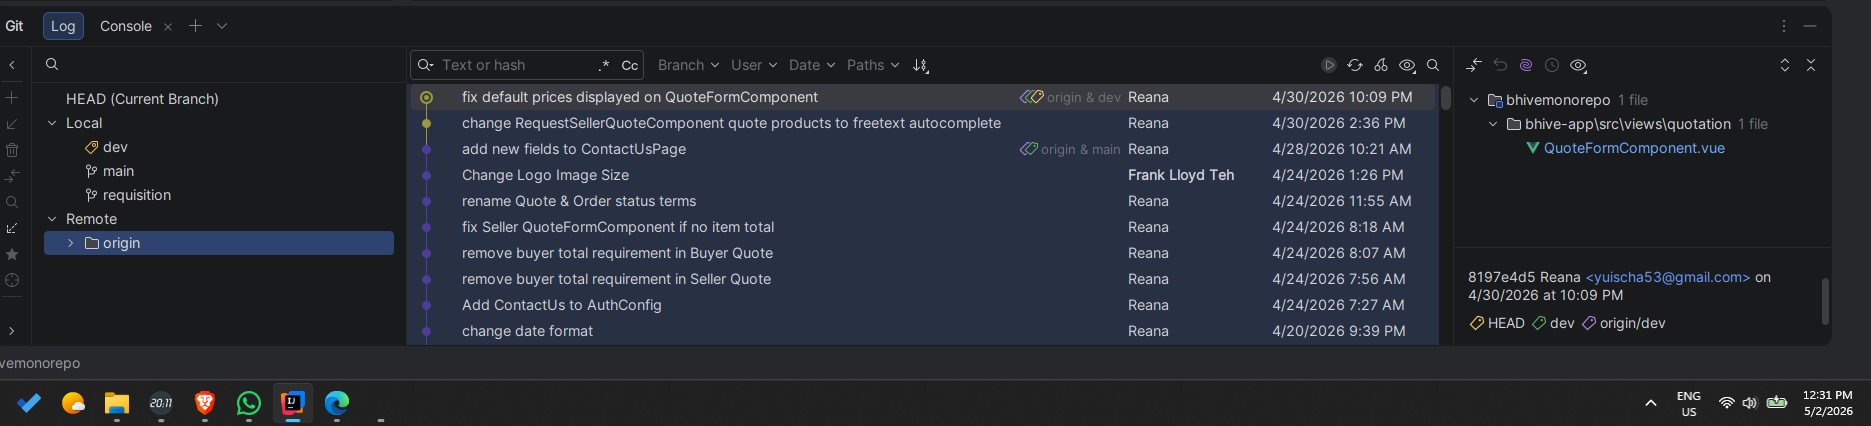The image size is (1871, 426).
Task: Click the show my branches magnifier in sidebar
Action: 12,202
